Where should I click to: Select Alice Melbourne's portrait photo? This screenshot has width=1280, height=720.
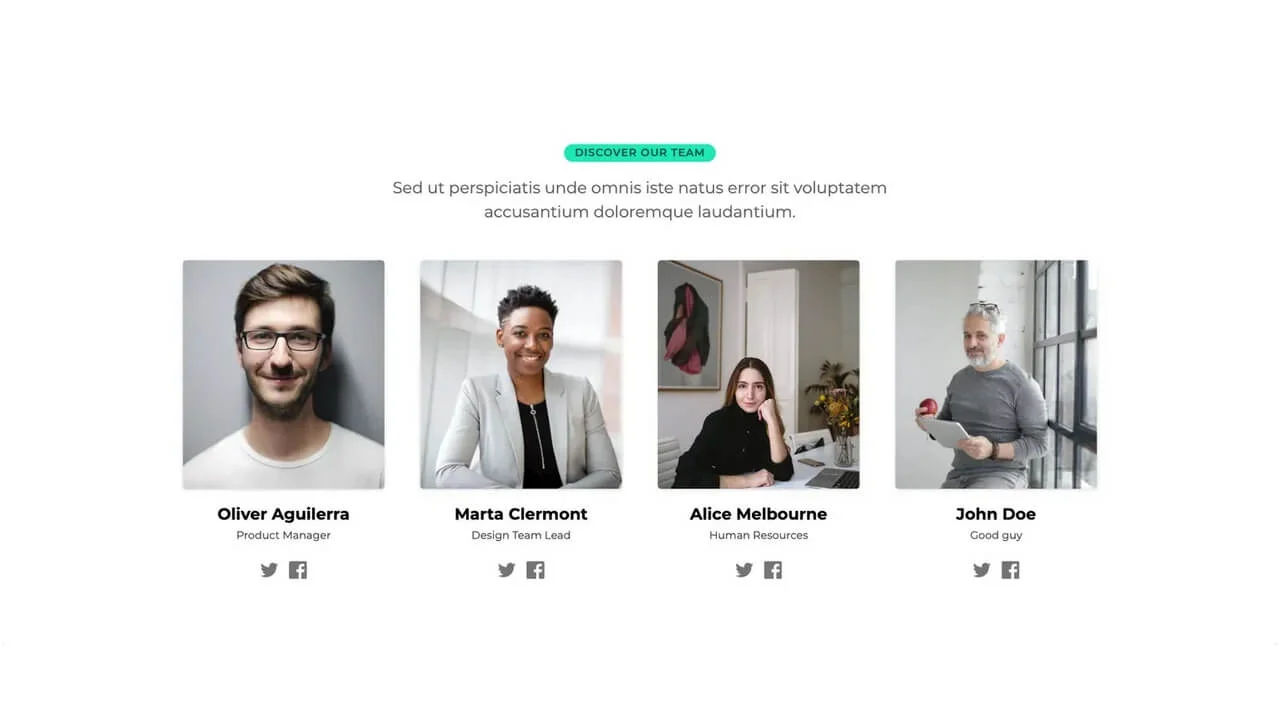point(758,375)
